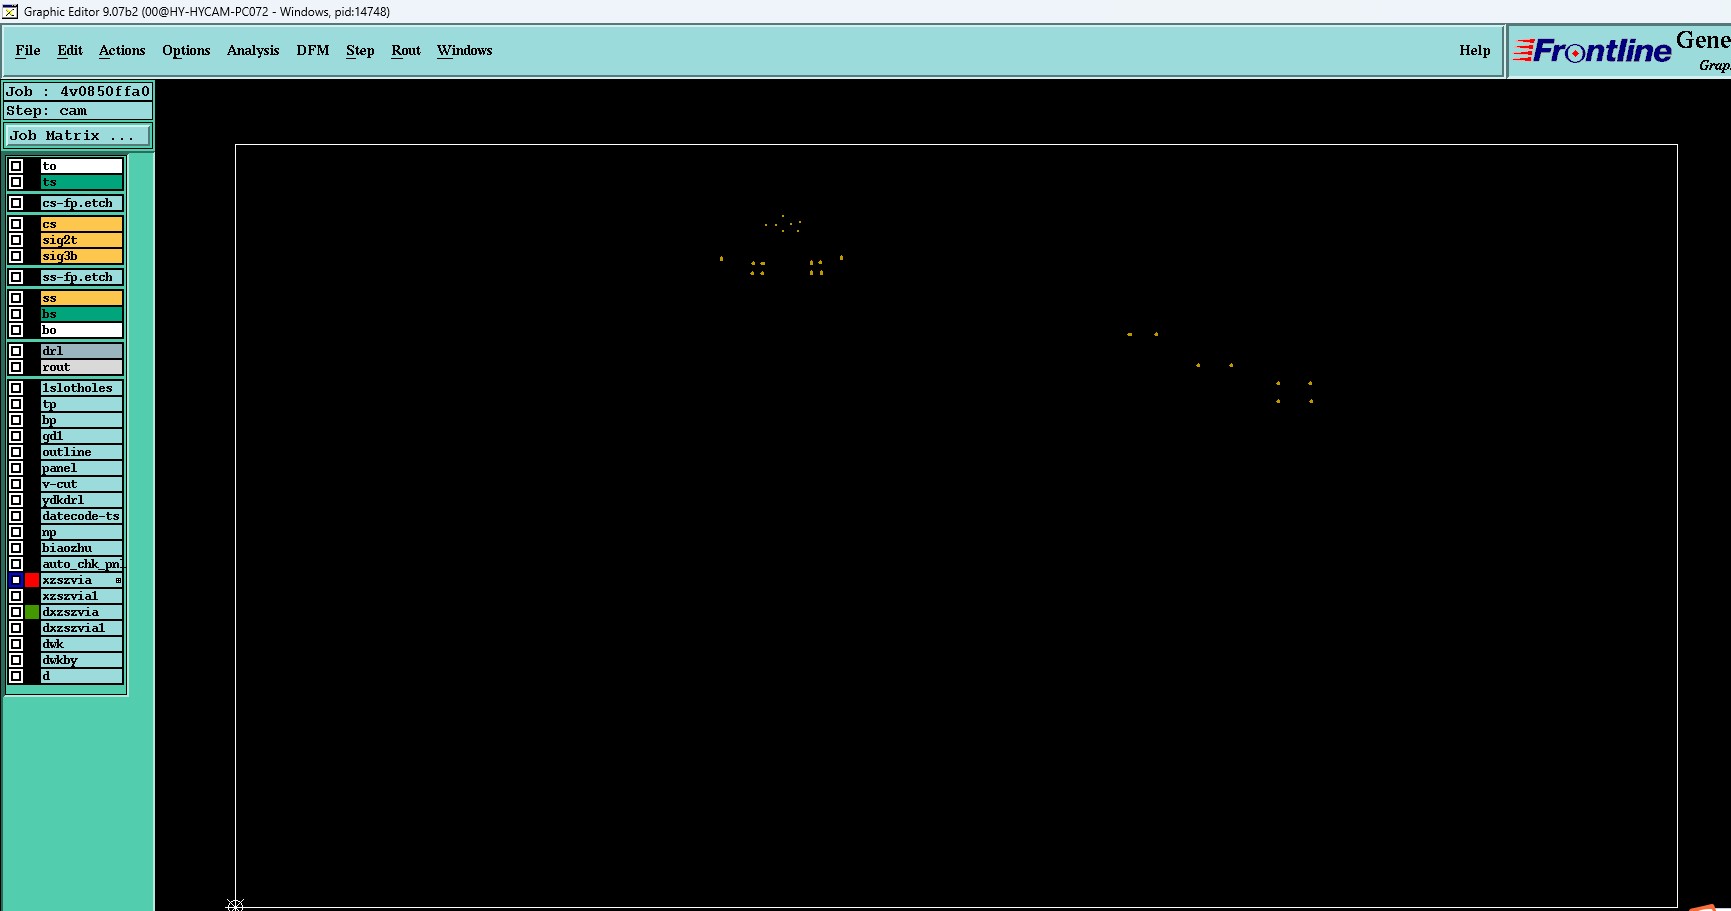
Task: Select the gd1 layer name
Action: click(x=82, y=436)
